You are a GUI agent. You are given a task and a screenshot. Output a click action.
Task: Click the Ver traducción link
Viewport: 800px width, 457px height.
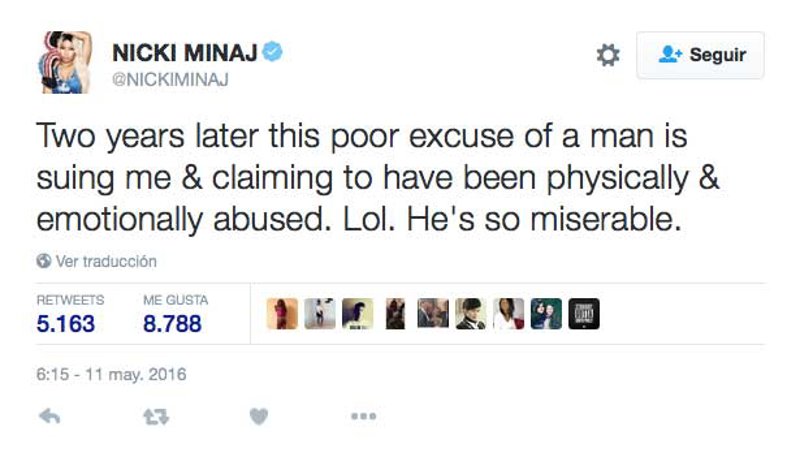106,261
